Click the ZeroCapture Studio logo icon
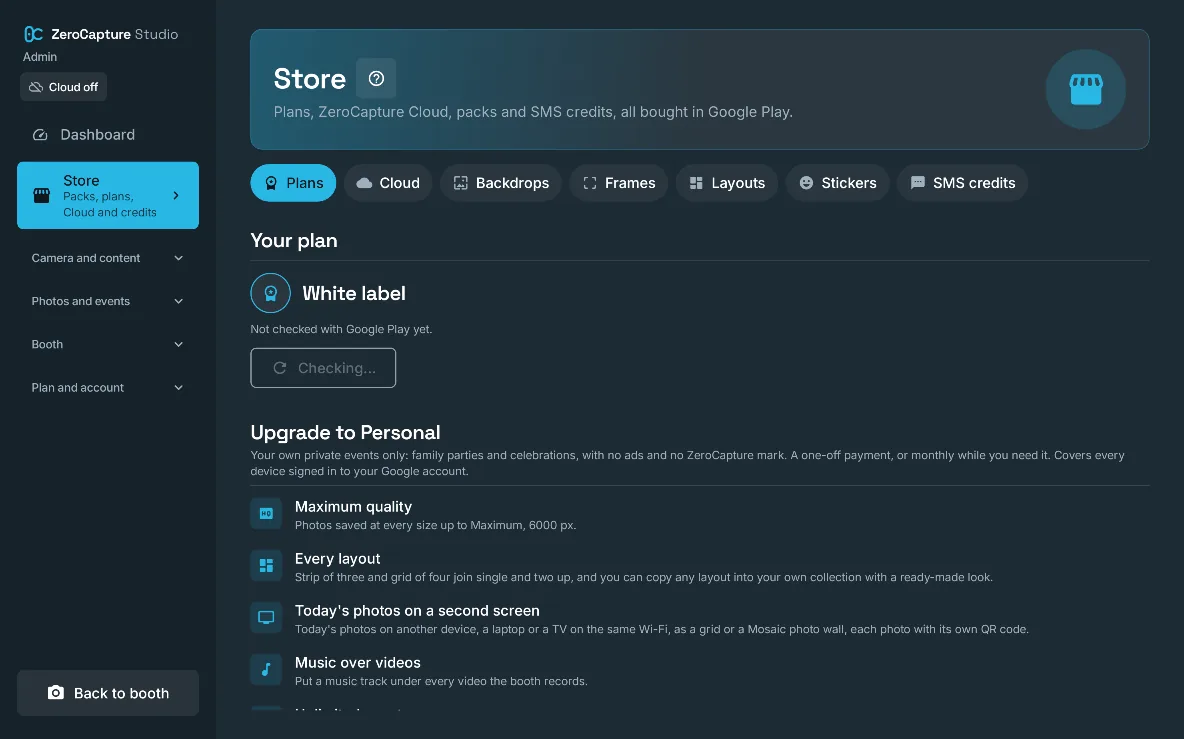The height and width of the screenshot is (739, 1184). point(33,34)
